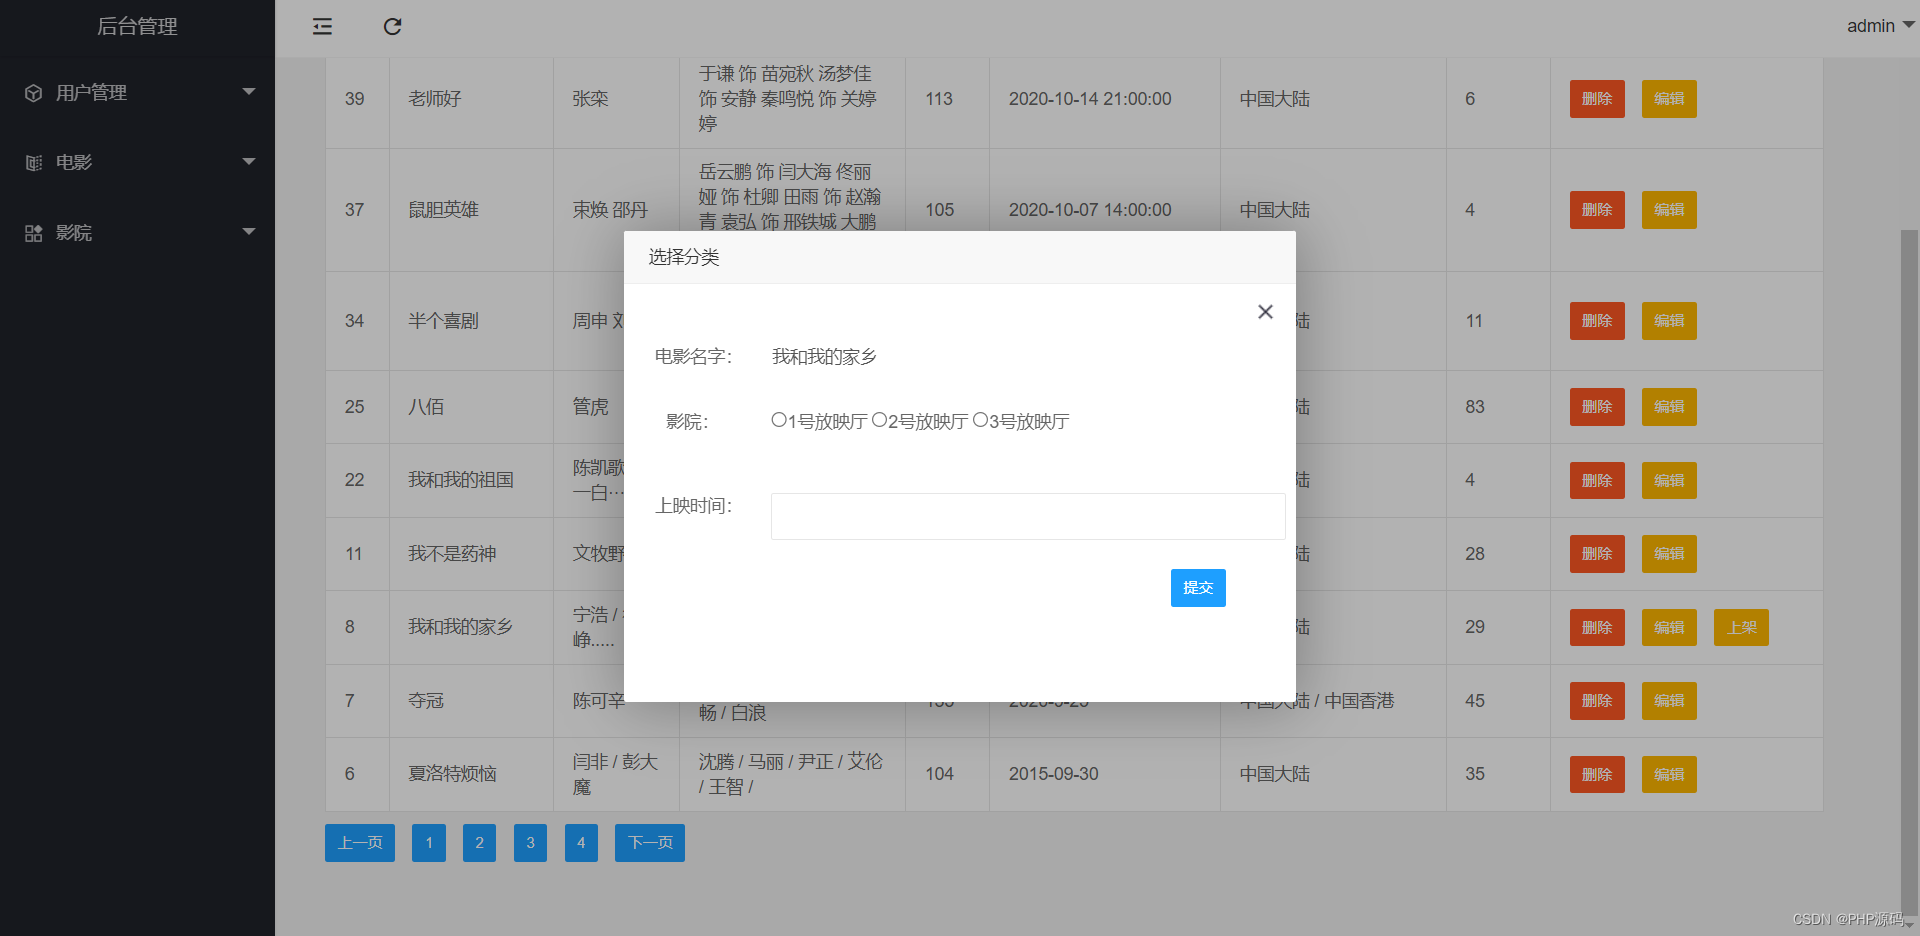The image size is (1920, 936).
Task: Click the 2015-09-30 date cell
Action: click(x=1104, y=774)
